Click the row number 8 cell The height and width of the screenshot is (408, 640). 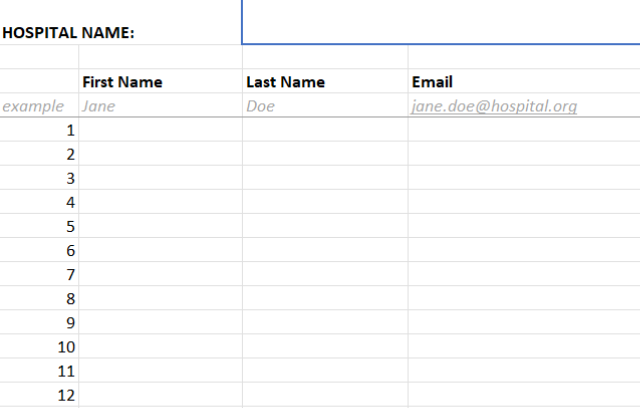tap(39, 298)
